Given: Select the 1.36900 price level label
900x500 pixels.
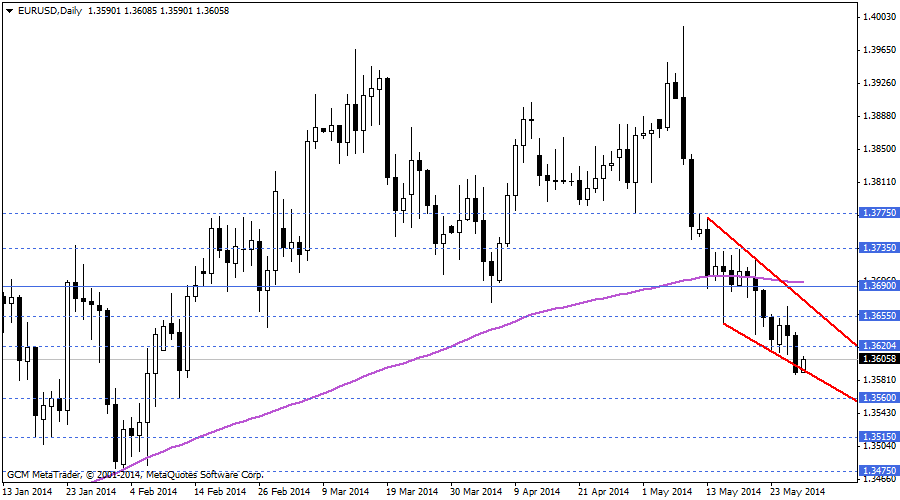Looking at the screenshot, I should click(x=879, y=285).
